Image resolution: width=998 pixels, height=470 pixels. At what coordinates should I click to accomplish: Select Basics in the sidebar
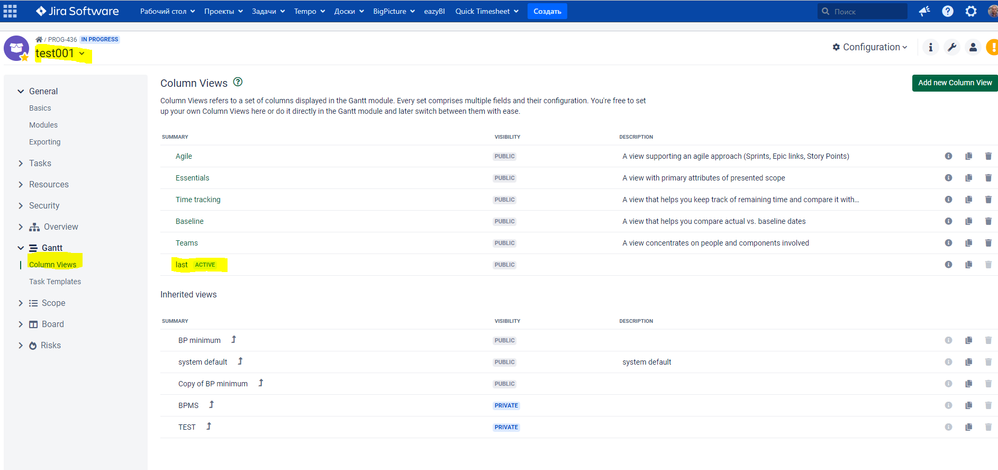[40, 108]
